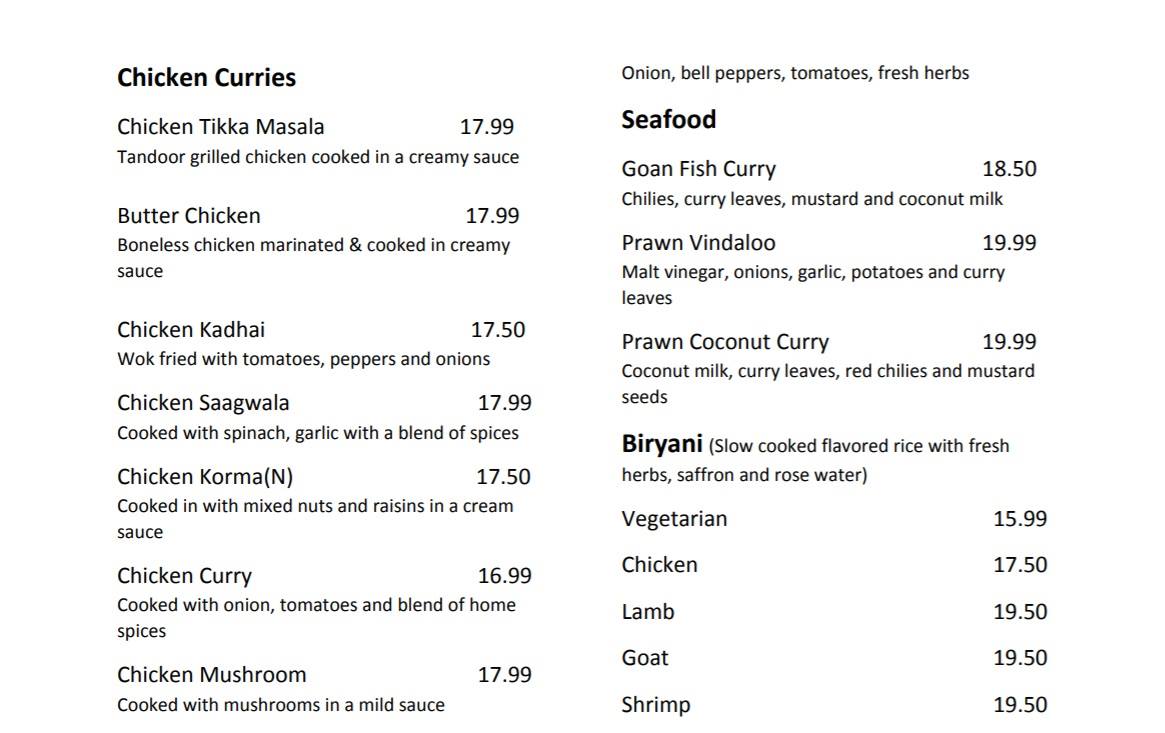Click the bold Biryani heading
Image resolution: width=1165 pixels, height=733 pixels.
tap(662, 444)
